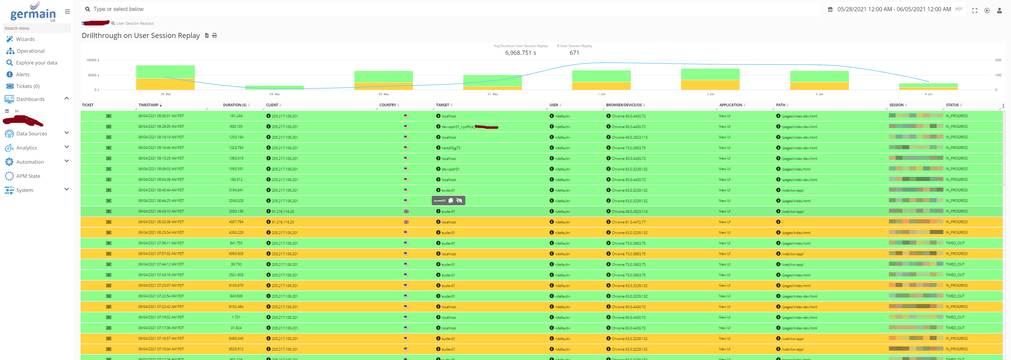Click the print icon beside dashboard title

215,35
